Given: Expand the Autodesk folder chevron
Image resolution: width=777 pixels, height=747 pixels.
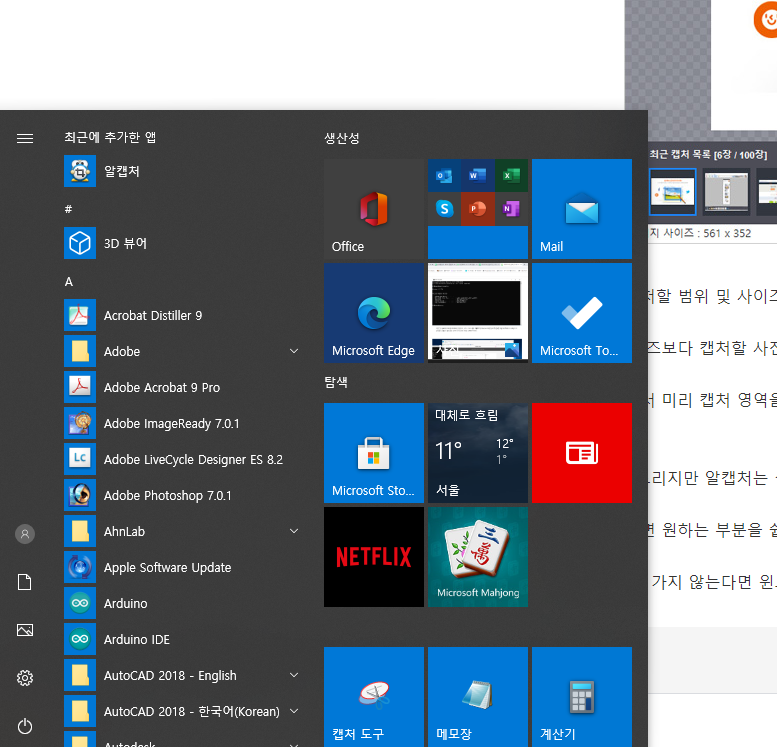Looking at the screenshot, I should click(294, 744).
